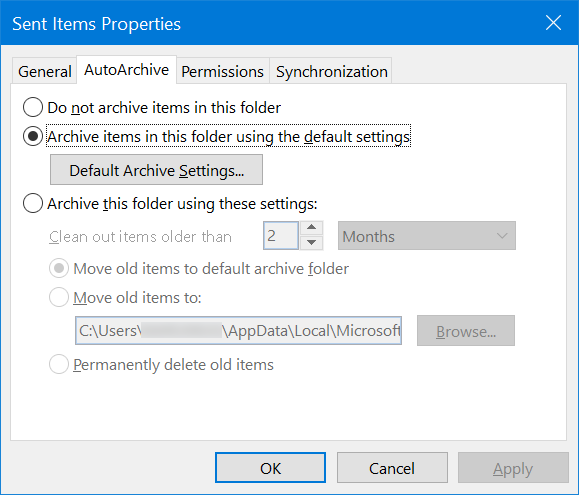
Task: Open the Permissions tab
Action: (223, 71)
